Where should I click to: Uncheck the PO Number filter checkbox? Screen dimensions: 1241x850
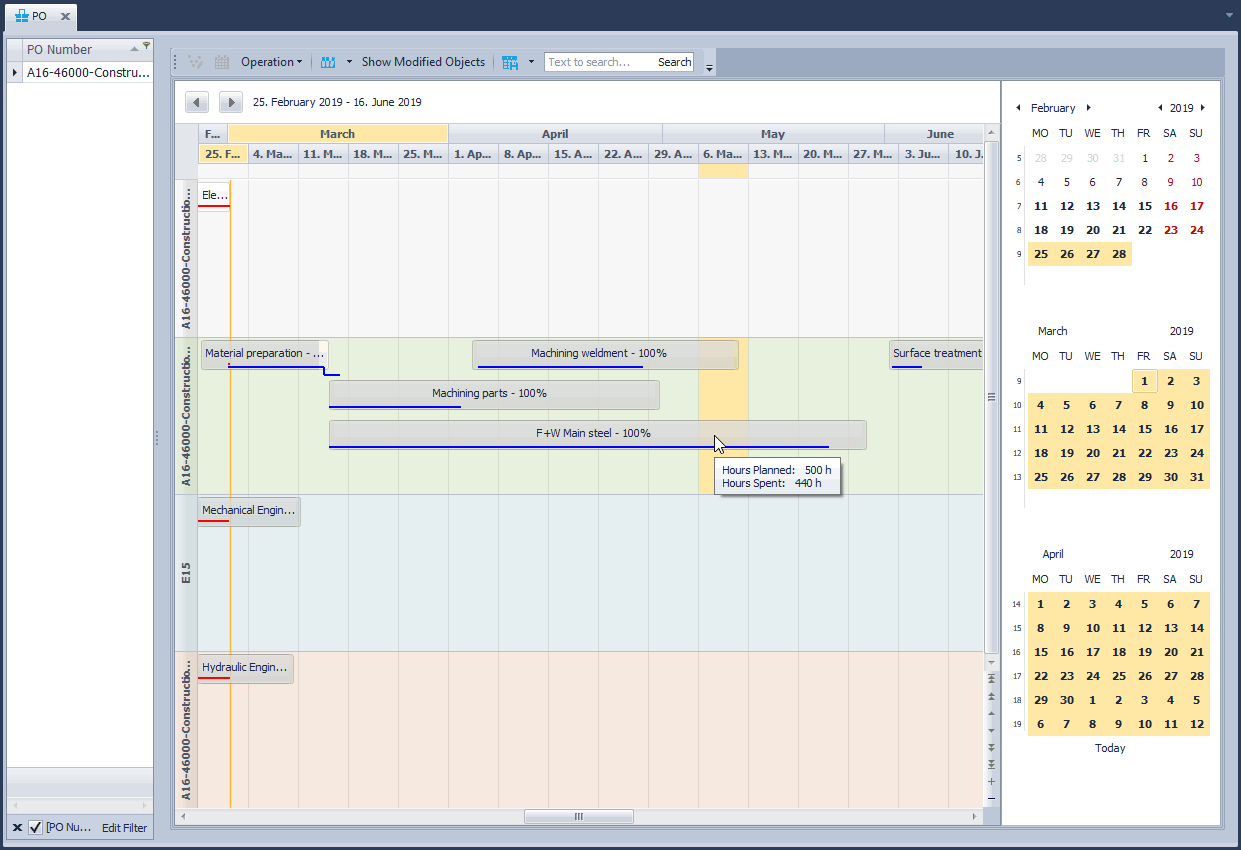[36, 828]
